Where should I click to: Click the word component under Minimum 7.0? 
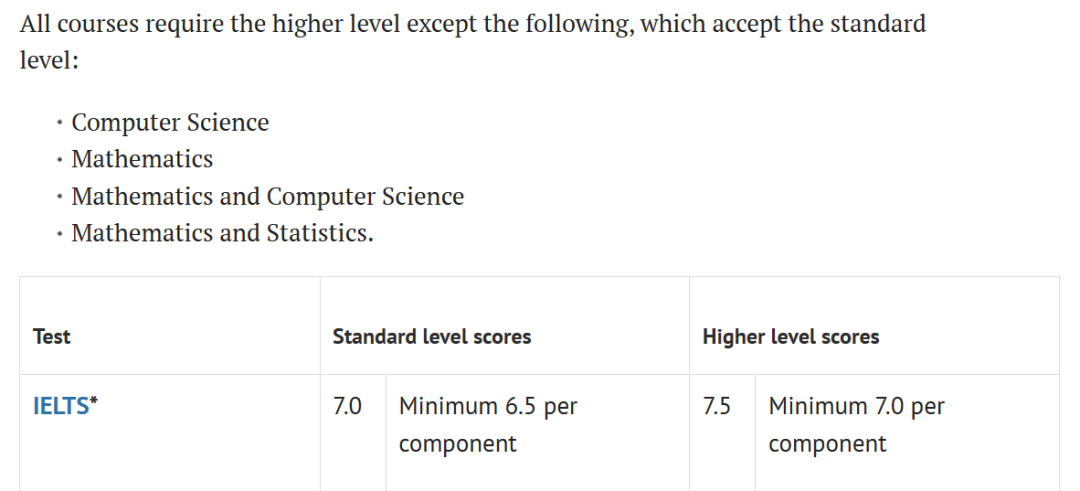(x=827, y=443)
